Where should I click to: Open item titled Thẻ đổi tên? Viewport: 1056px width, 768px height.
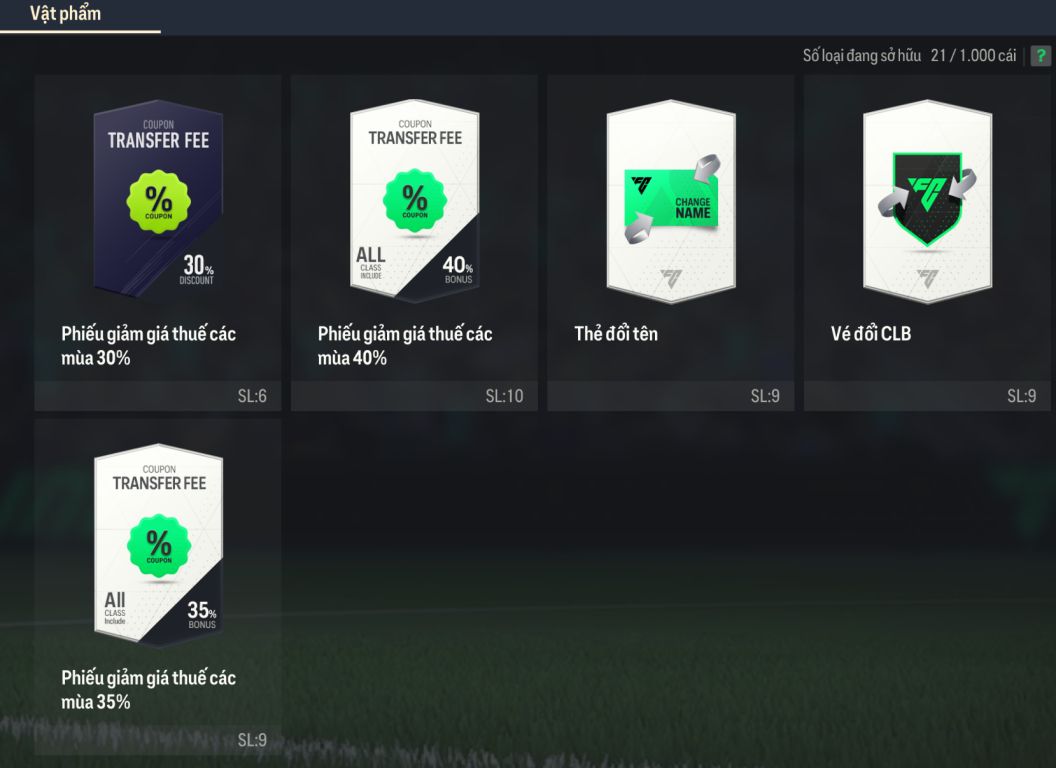pos(616,333)
